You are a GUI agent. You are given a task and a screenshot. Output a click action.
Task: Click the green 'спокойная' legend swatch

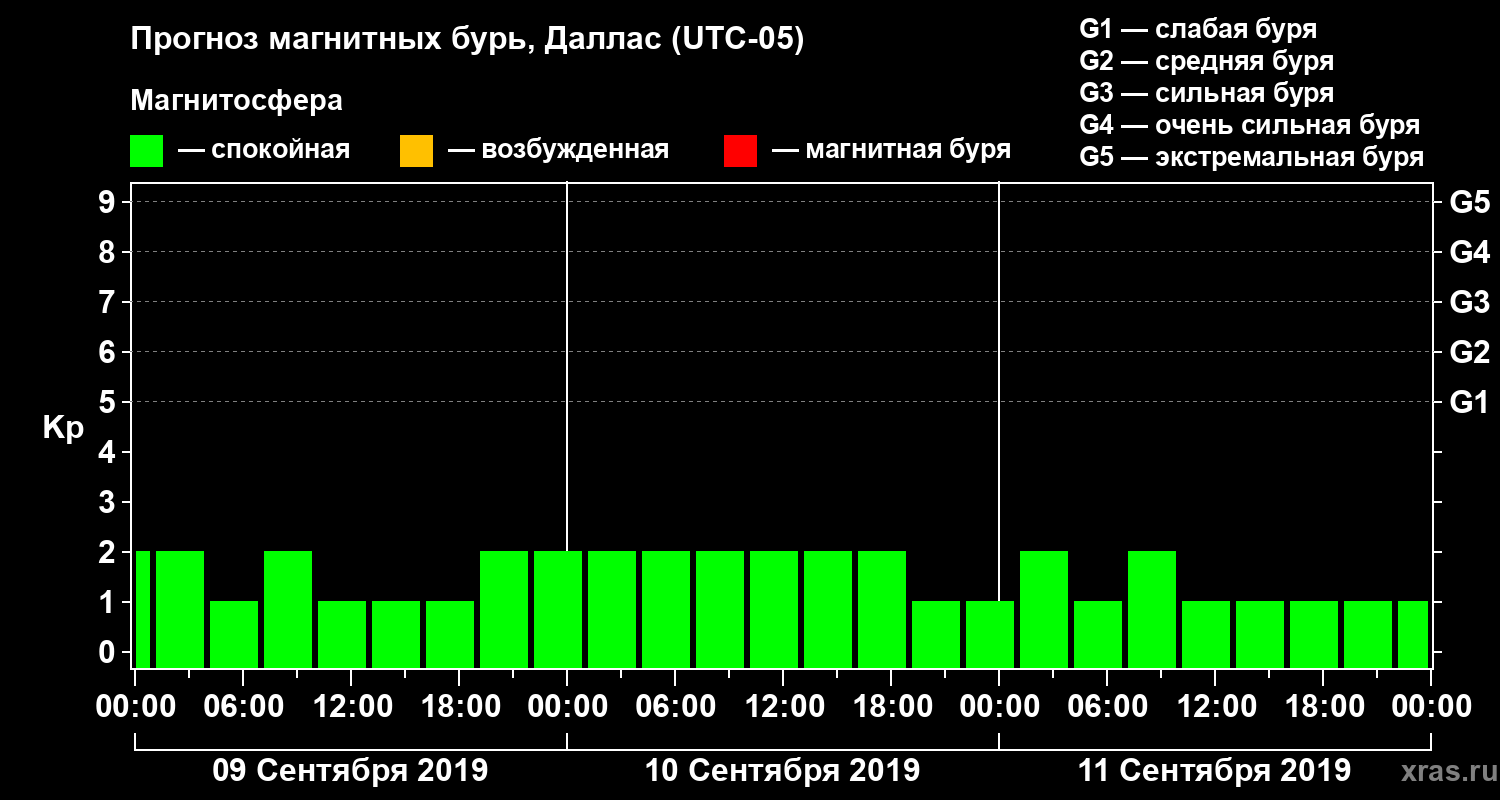tap(146, 151)
